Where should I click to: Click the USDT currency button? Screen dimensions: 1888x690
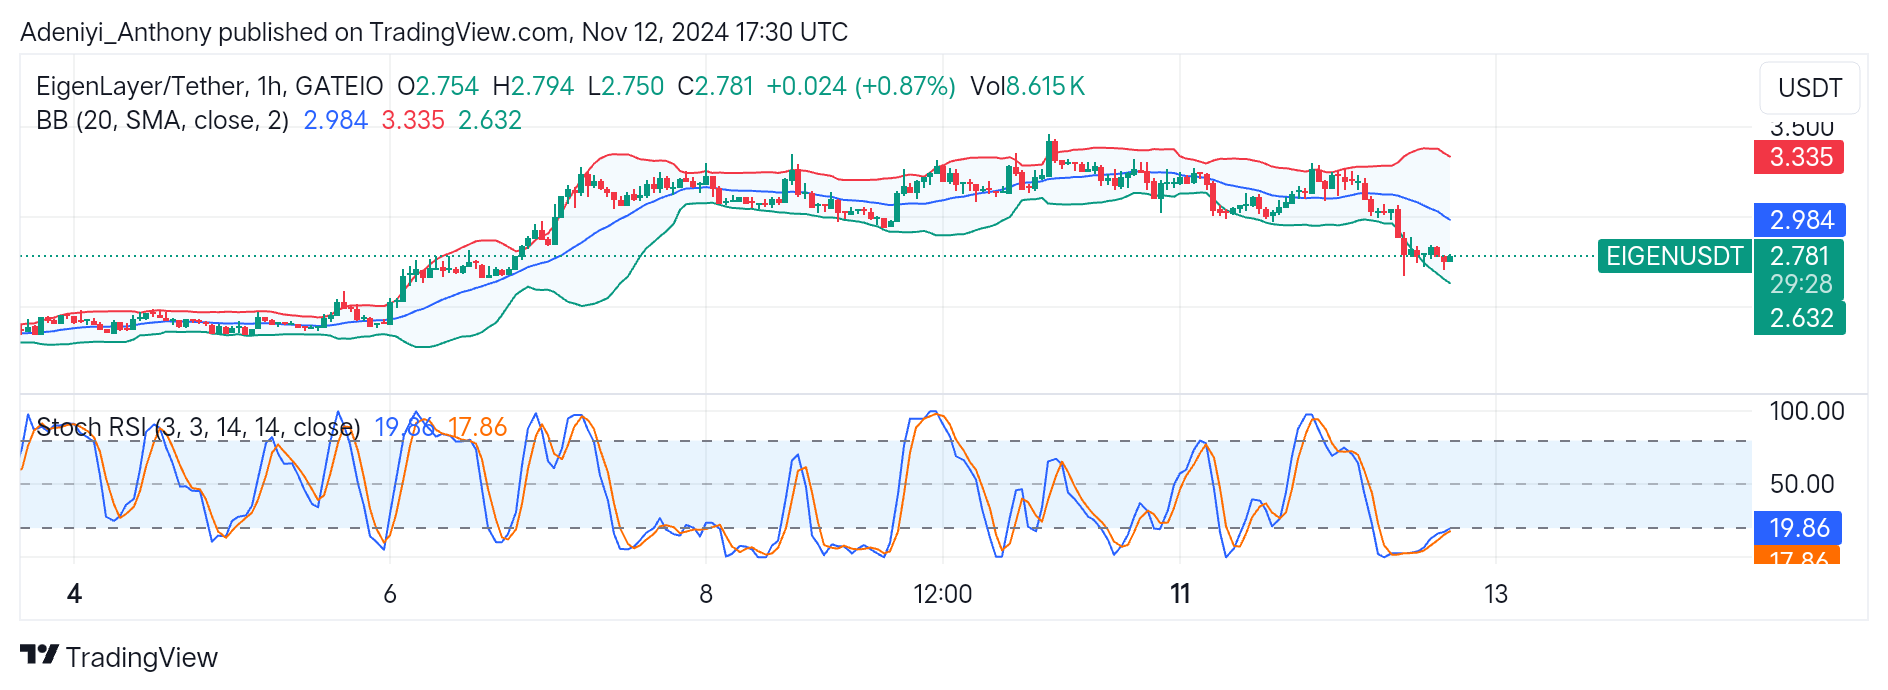pos(1809,88)
